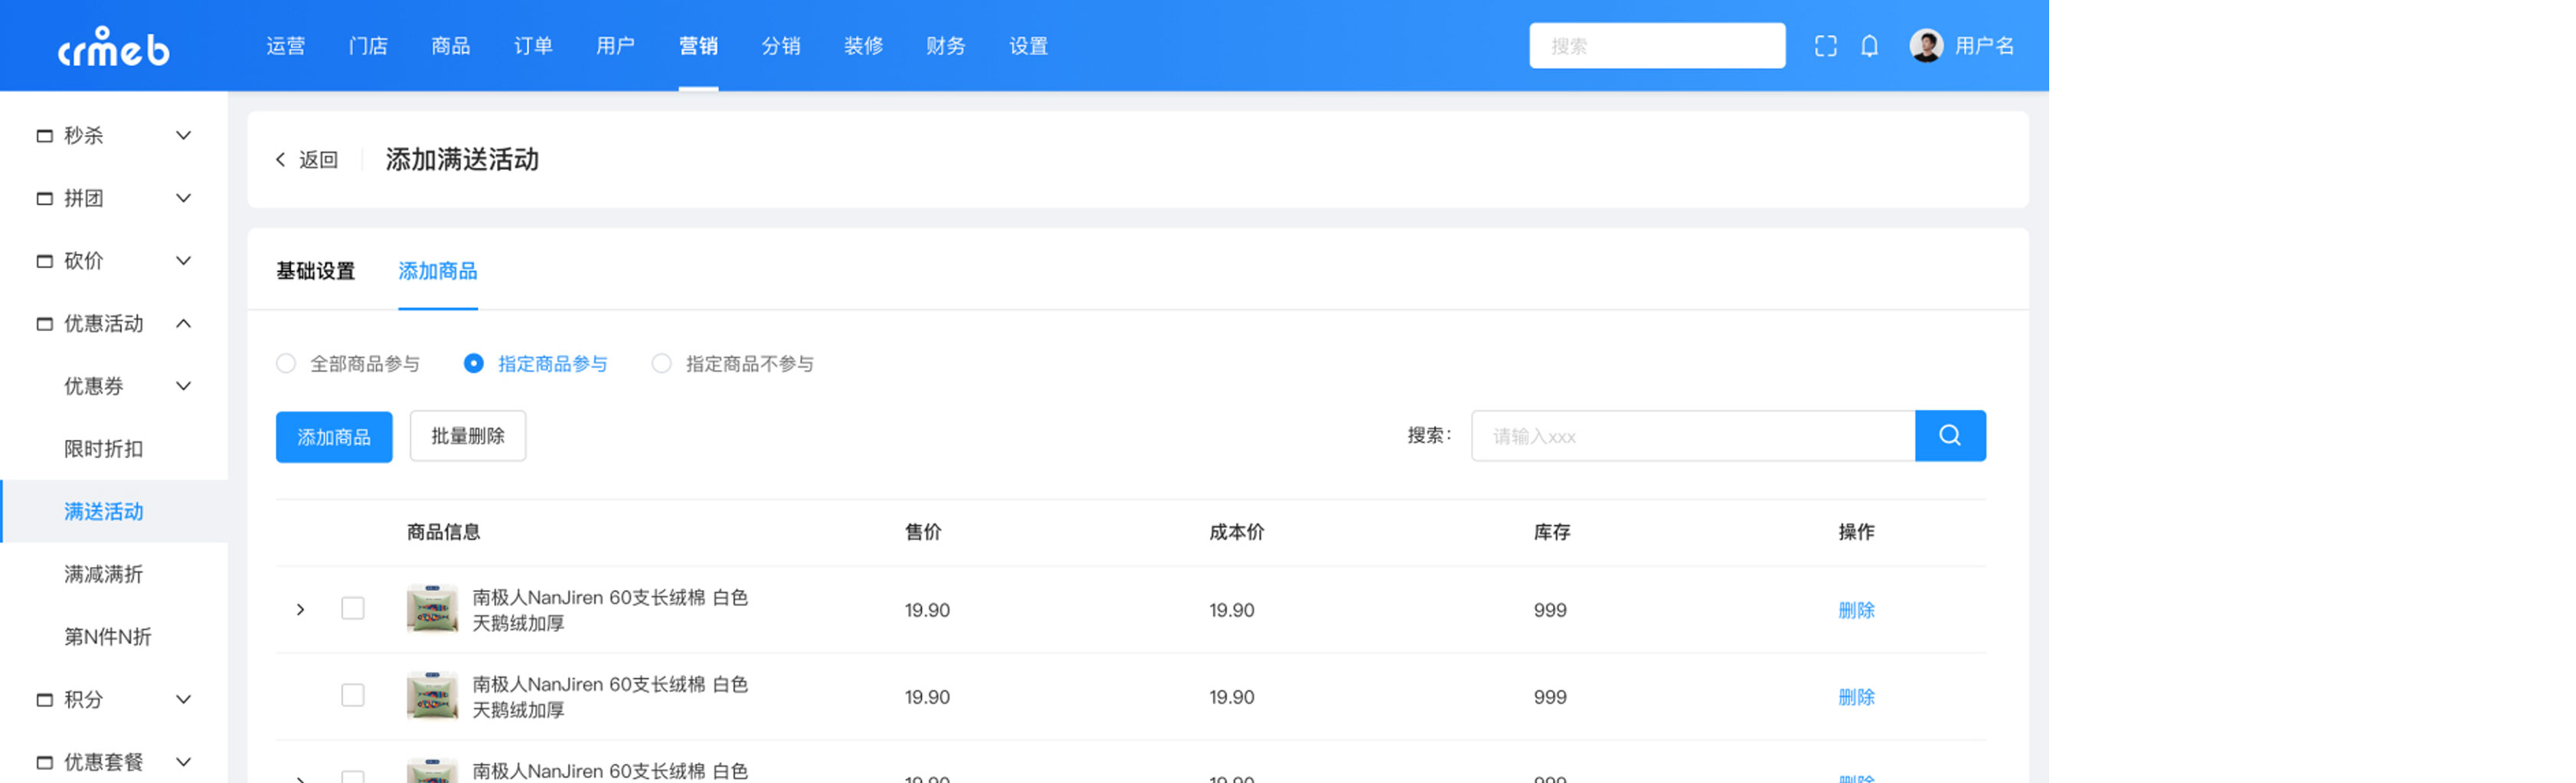Screen dimensions: 2576x783
Task: Open 满减满折 sidebar item
Action: pos(104,574)
